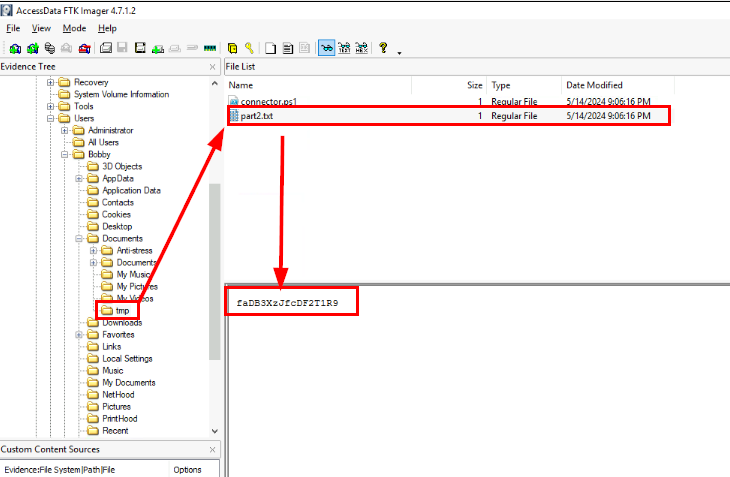Screen dimensions: 730x477
Task: Click the Create Disk Image icon
Action: (103, 47)
